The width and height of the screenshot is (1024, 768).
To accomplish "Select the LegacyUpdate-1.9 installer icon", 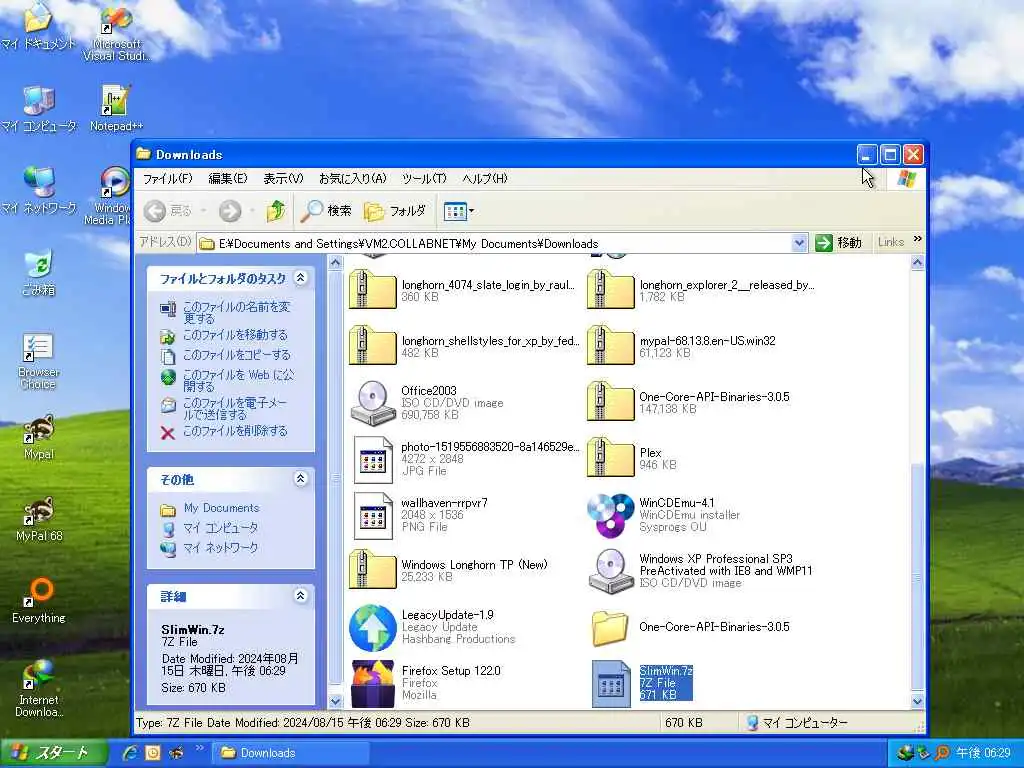I will point(372,627).
